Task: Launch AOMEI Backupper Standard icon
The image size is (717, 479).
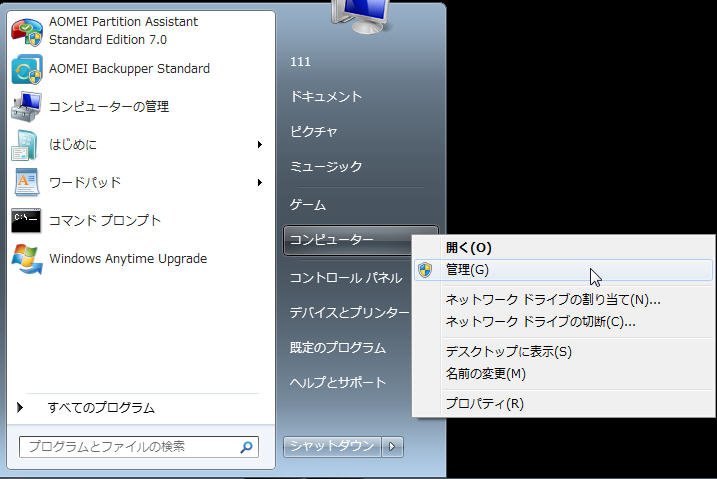Action: click(27, 69)
